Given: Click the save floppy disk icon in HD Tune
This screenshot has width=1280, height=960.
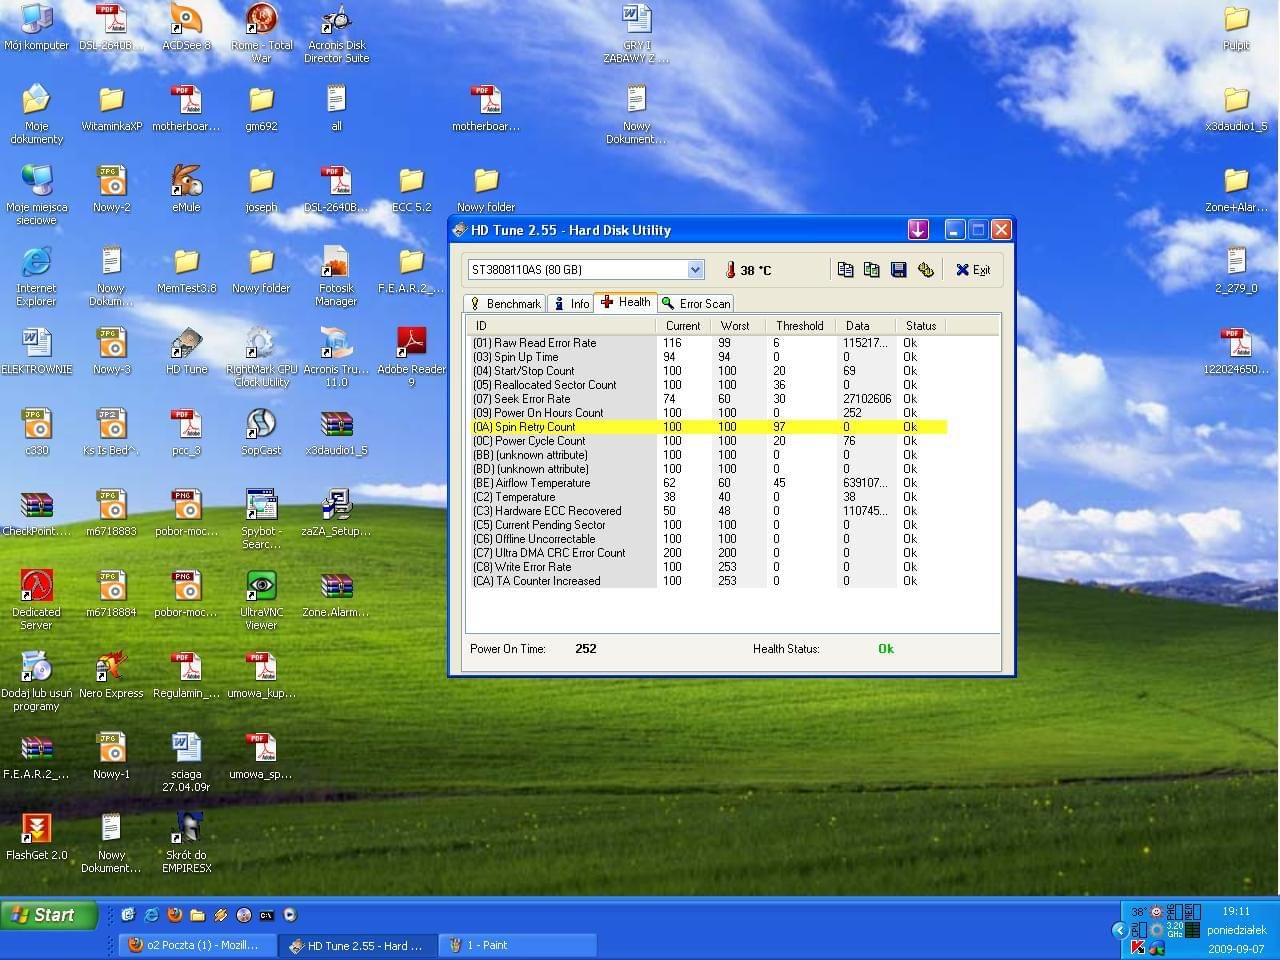Looking at the screenshot, I should tap(898, 270).
